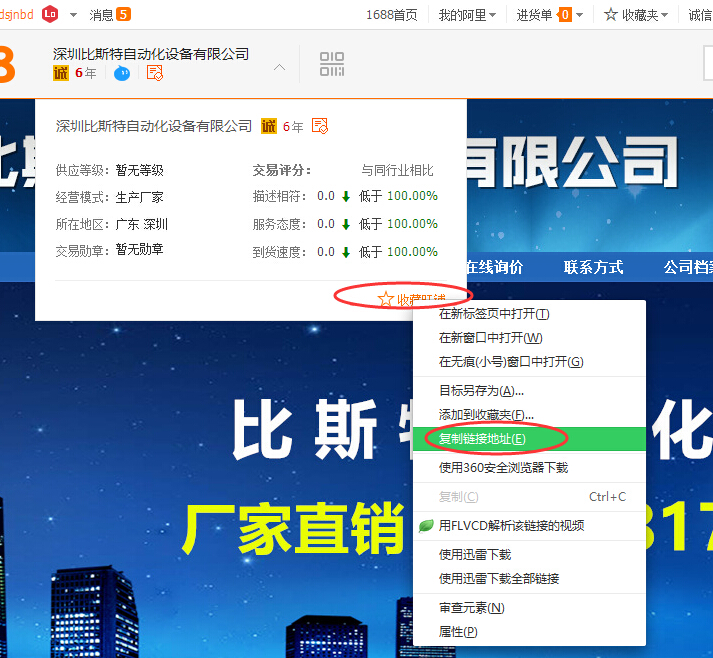Open the QR code icon in header

coord(332,64)
